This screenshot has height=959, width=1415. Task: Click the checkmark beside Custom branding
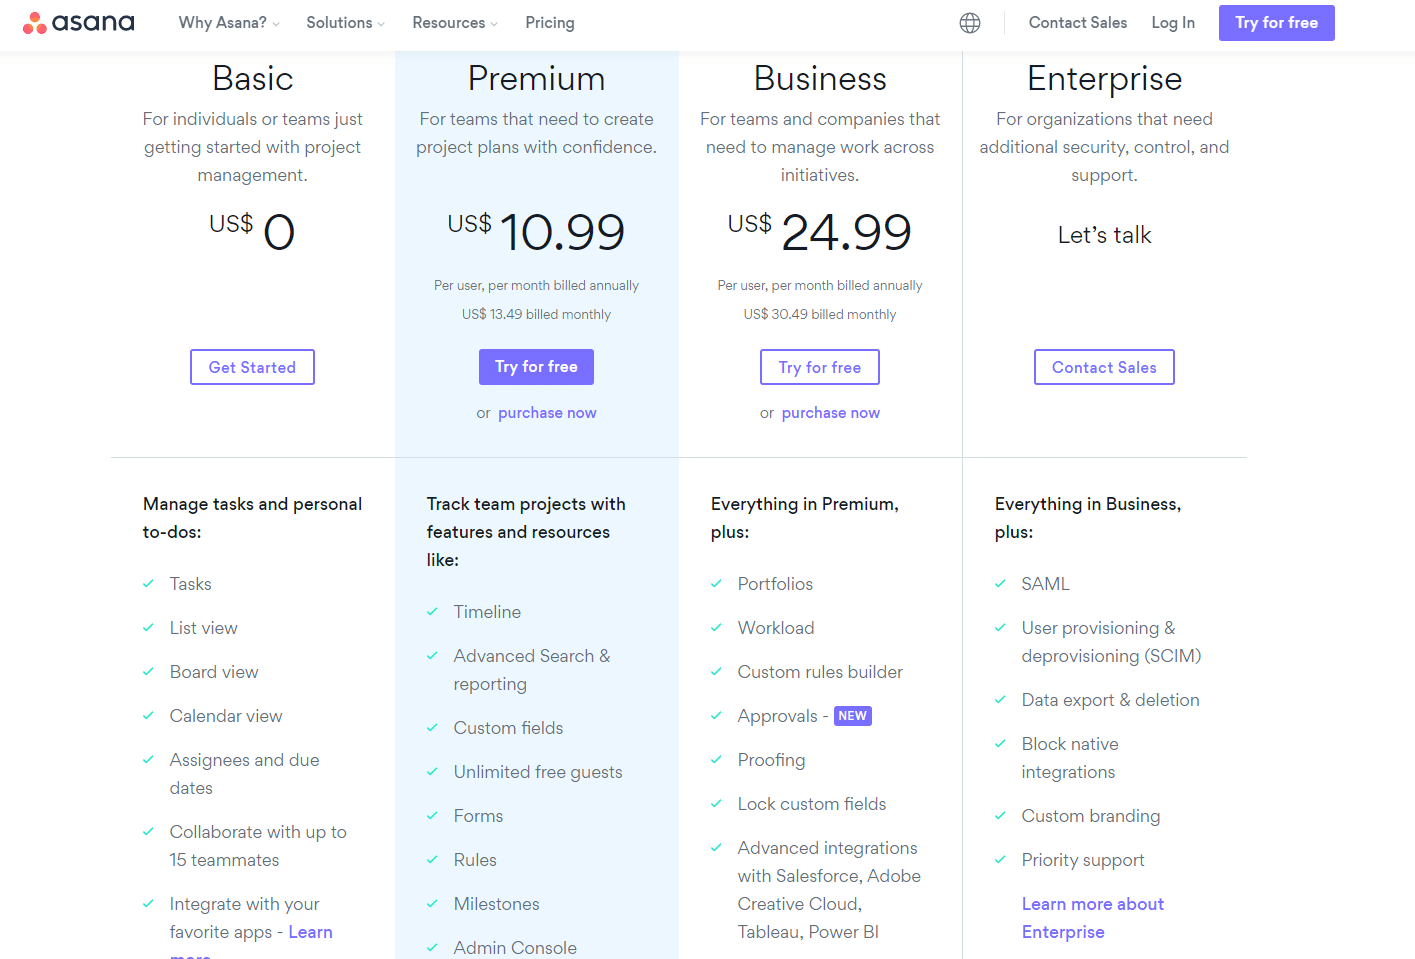click(x=1000, y=815)
